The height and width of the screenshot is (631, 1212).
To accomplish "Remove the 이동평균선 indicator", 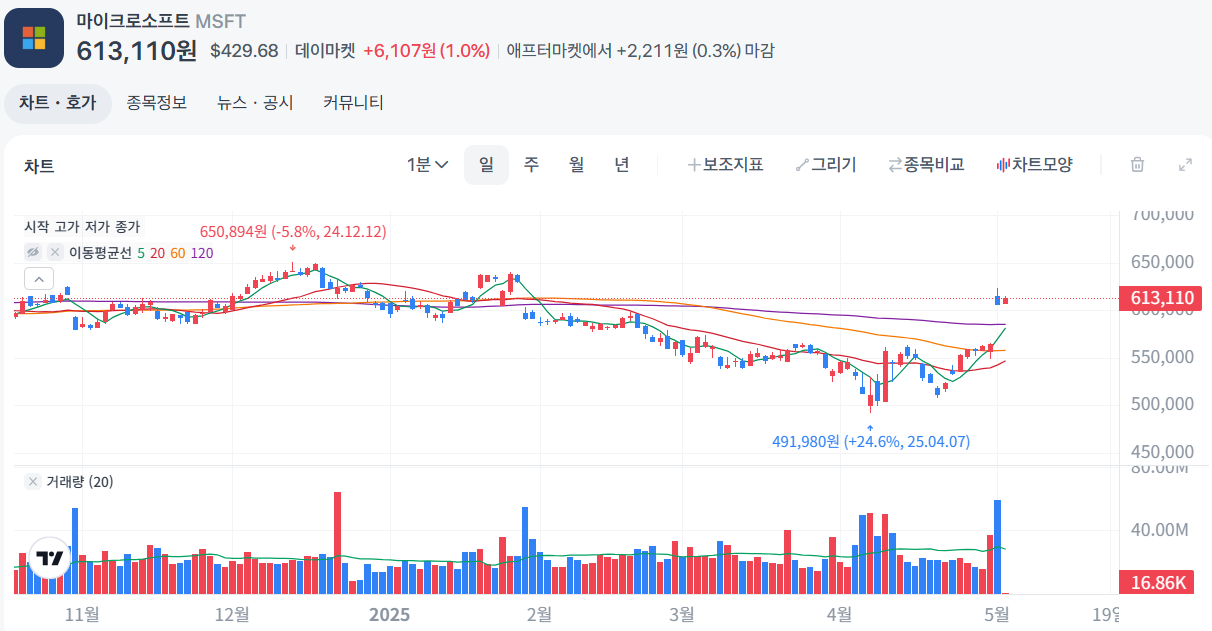I will tap(55, 253).
